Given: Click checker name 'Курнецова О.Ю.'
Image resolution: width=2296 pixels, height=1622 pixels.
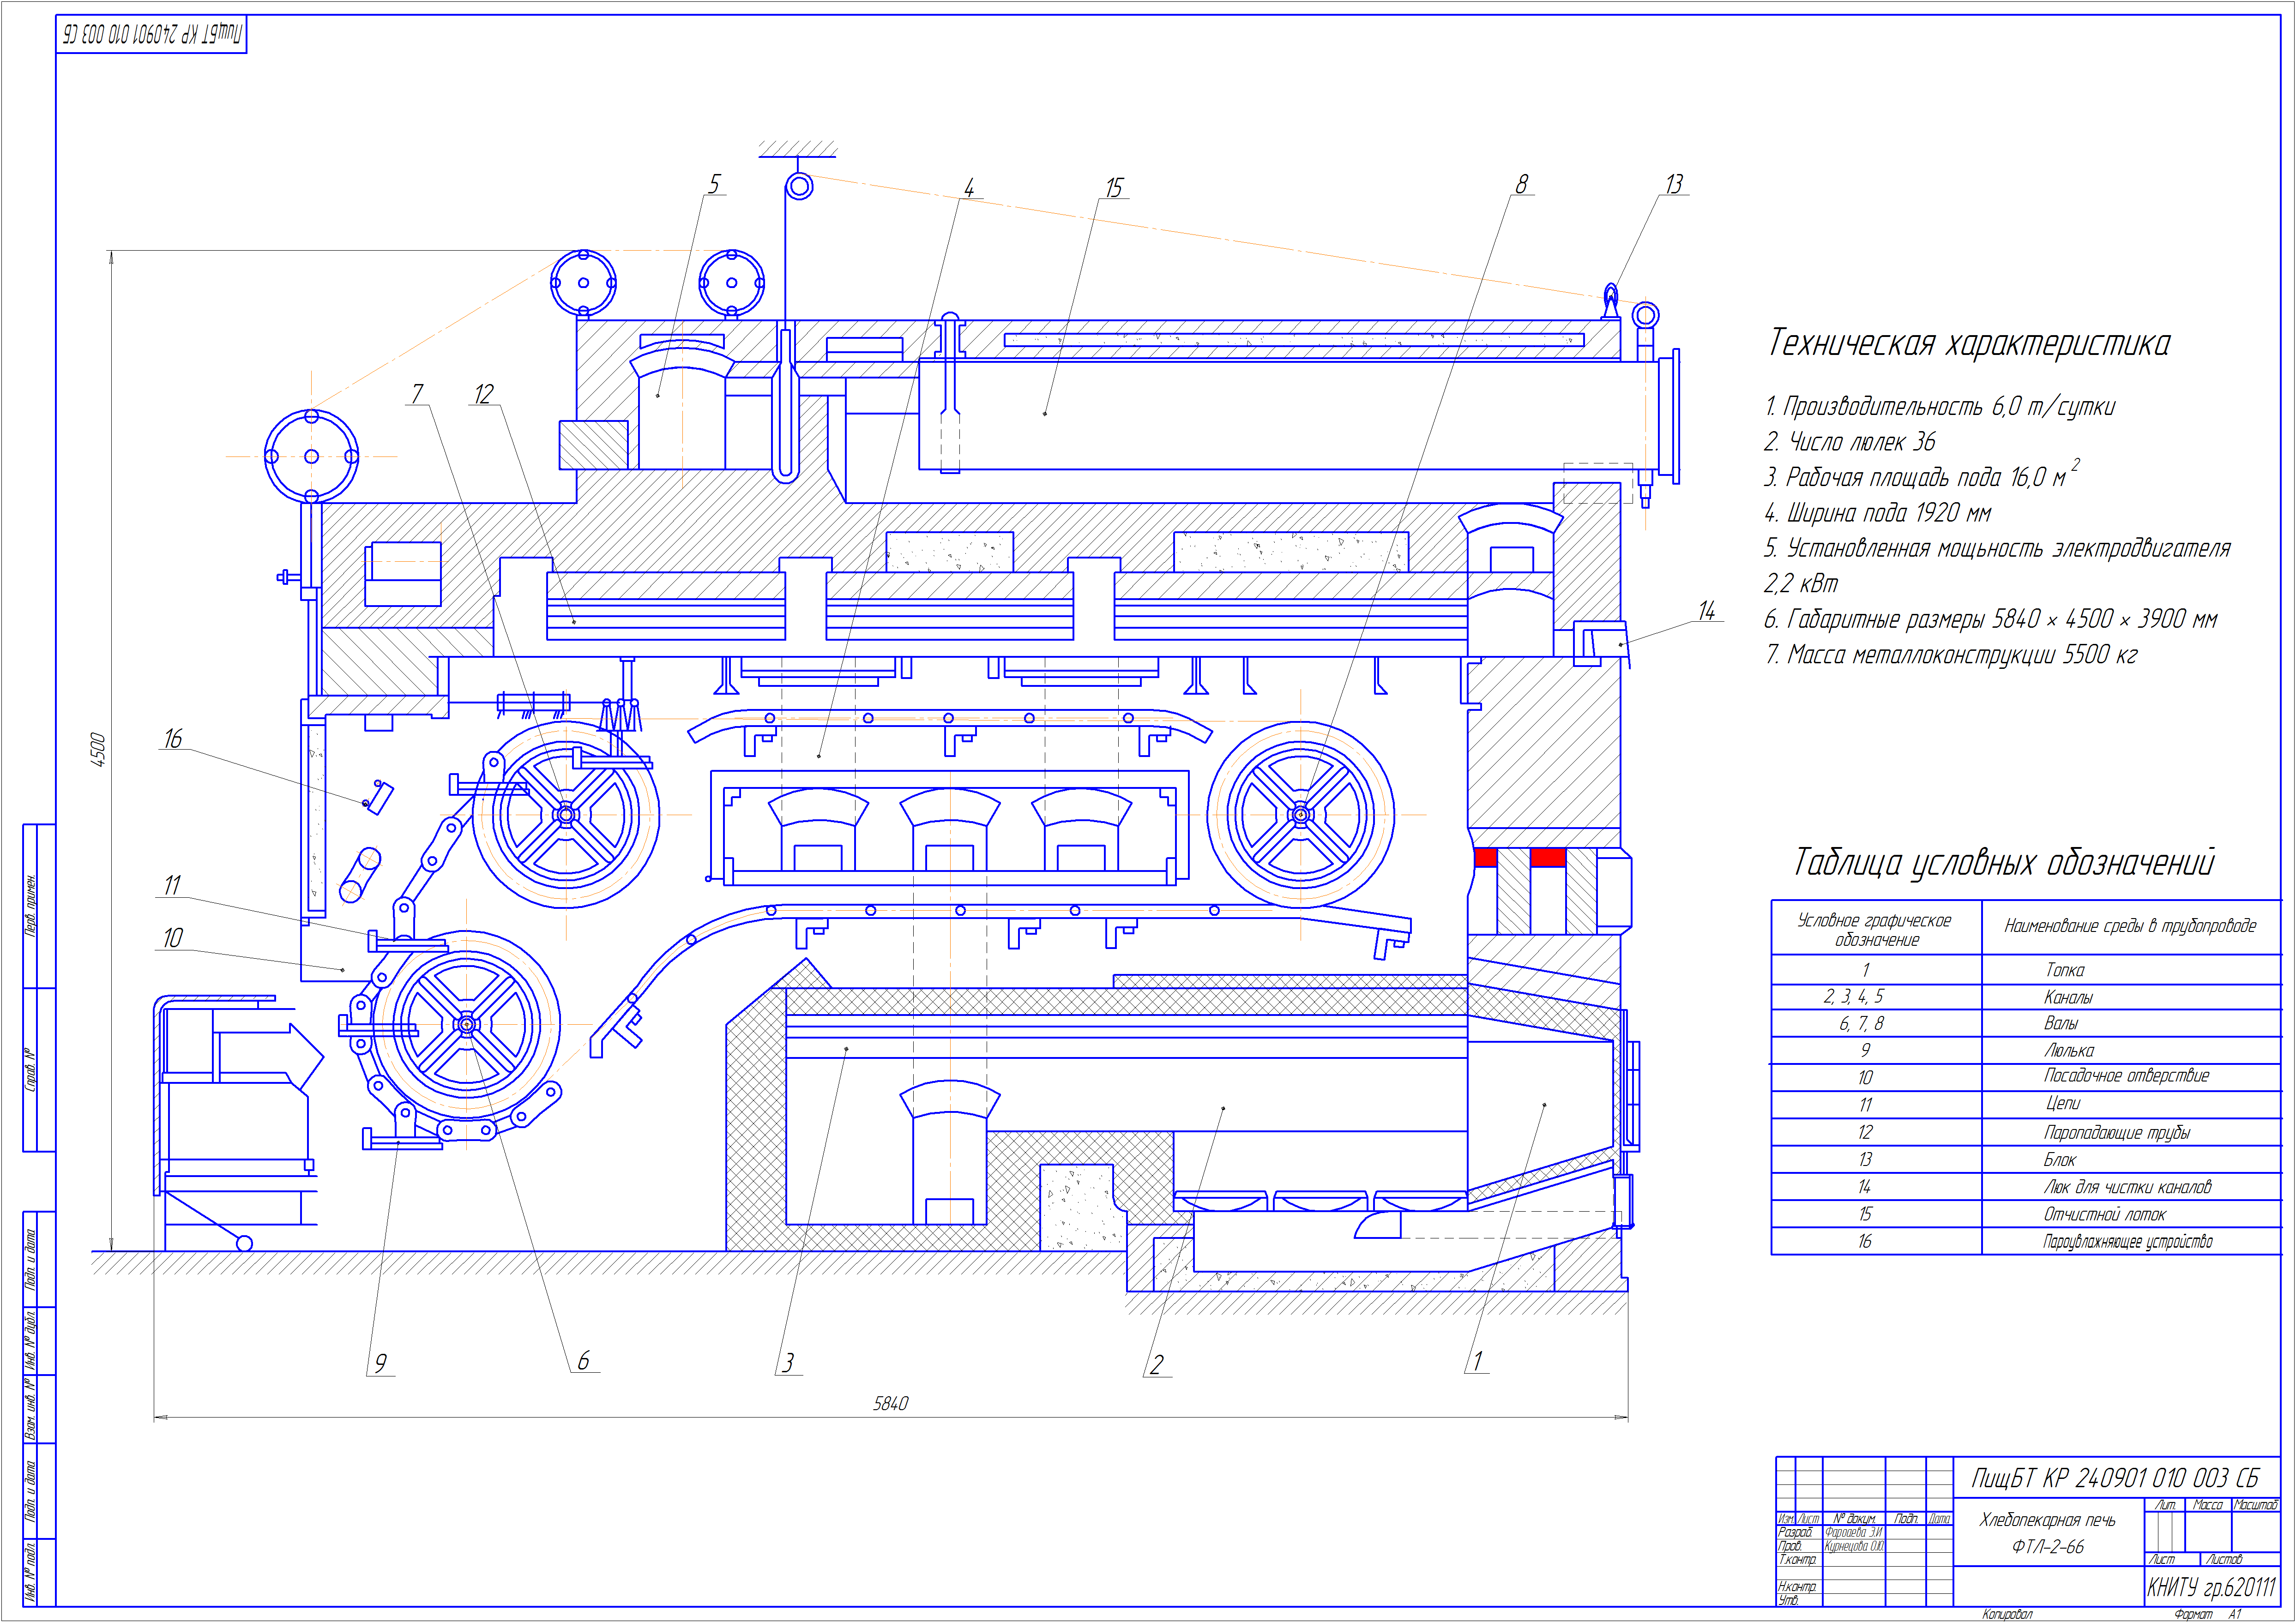Looking at the screenshot, I should point(1855,1546).
